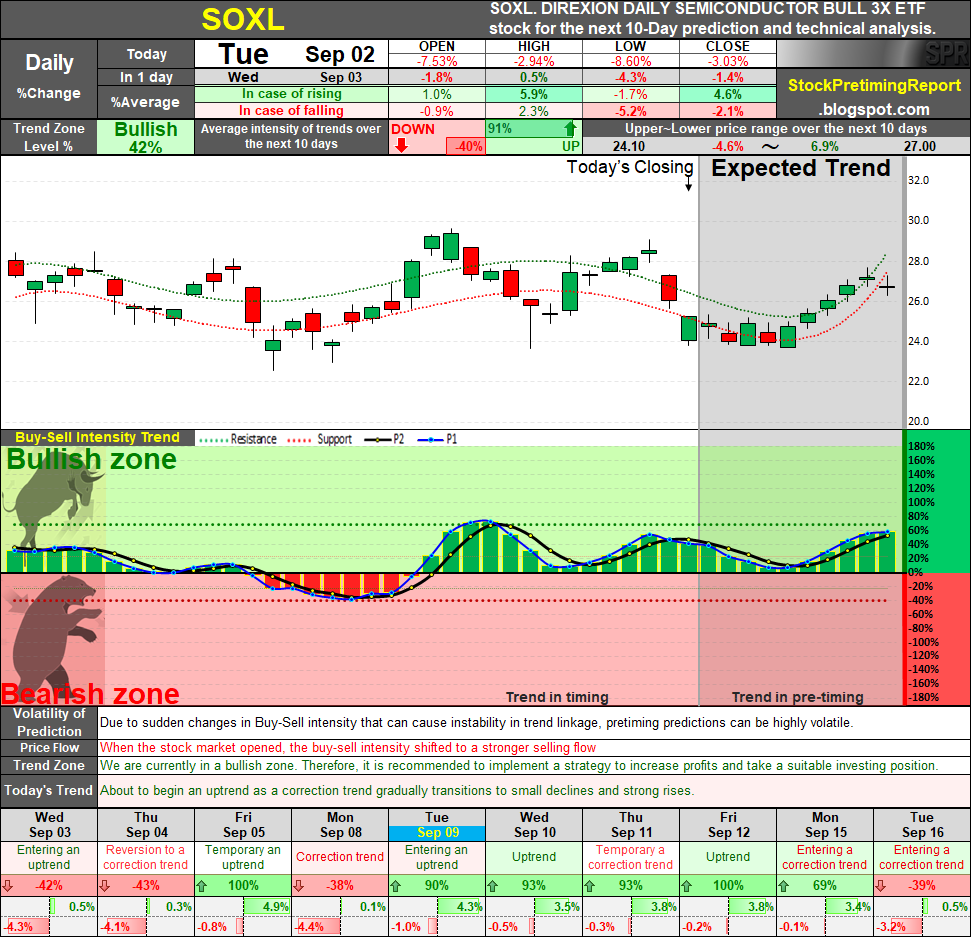Click today's close change -3.03%
The height and width of the screenshot is (937, 971).
728,61
